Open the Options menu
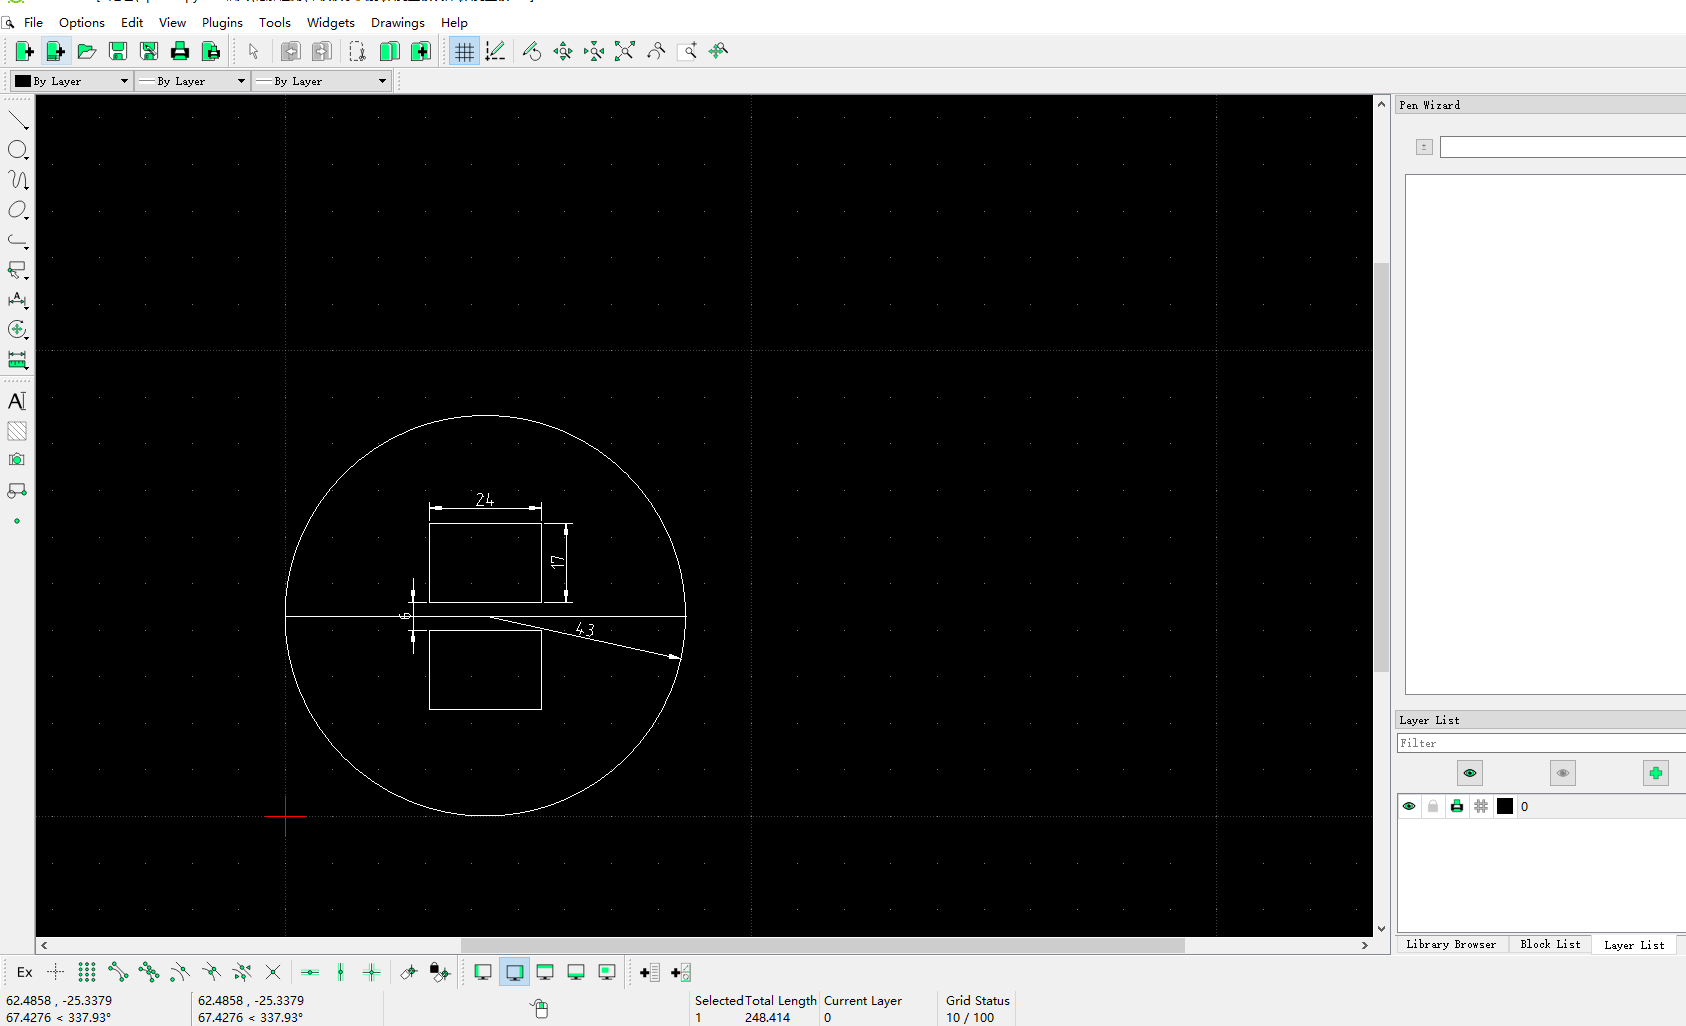Image resolution: width=1686 pixels, height=1026 pixels. click(81, 22)
